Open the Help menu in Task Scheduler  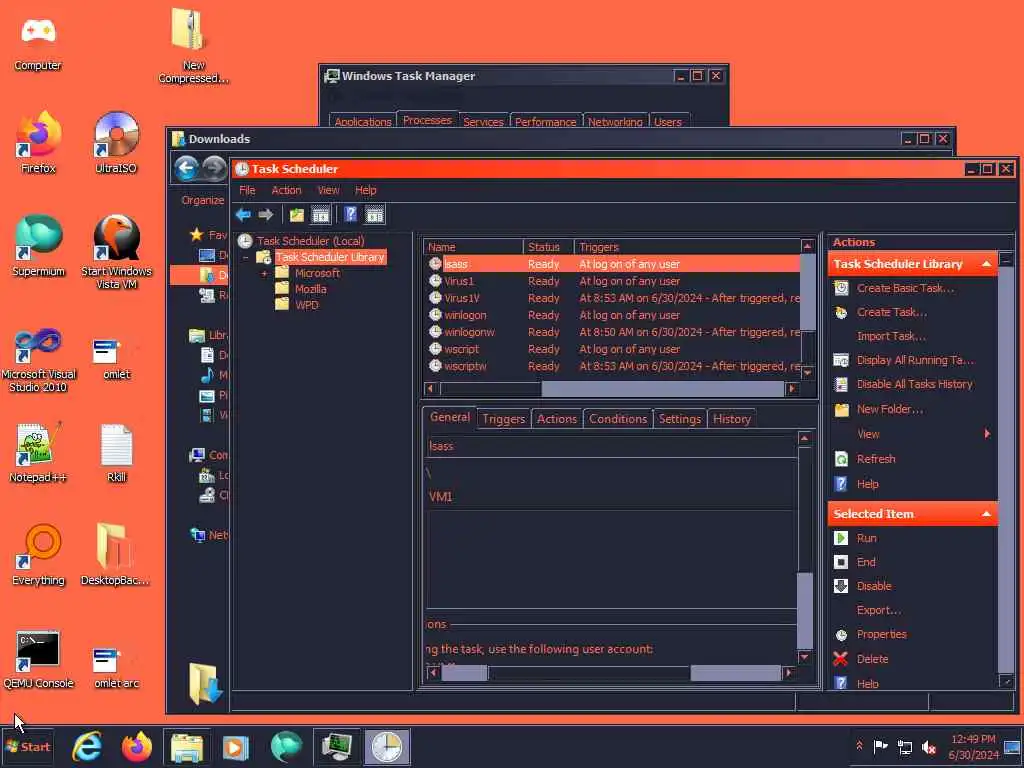[366, 190]
